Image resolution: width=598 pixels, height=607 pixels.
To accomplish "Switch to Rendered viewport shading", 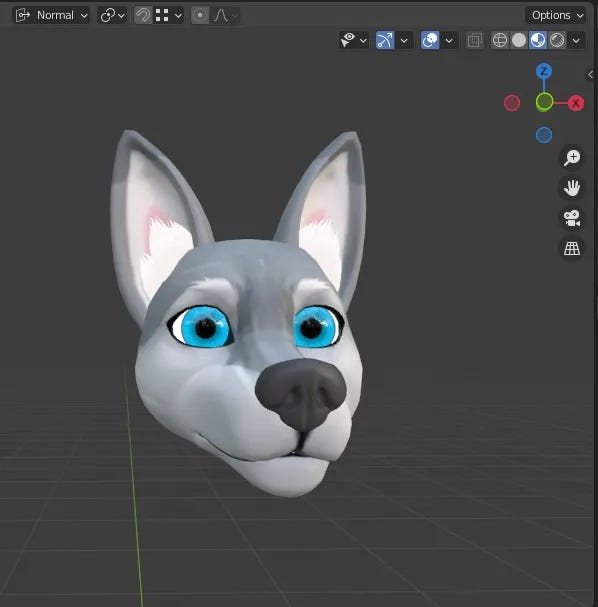I will [x=557, y=40].
